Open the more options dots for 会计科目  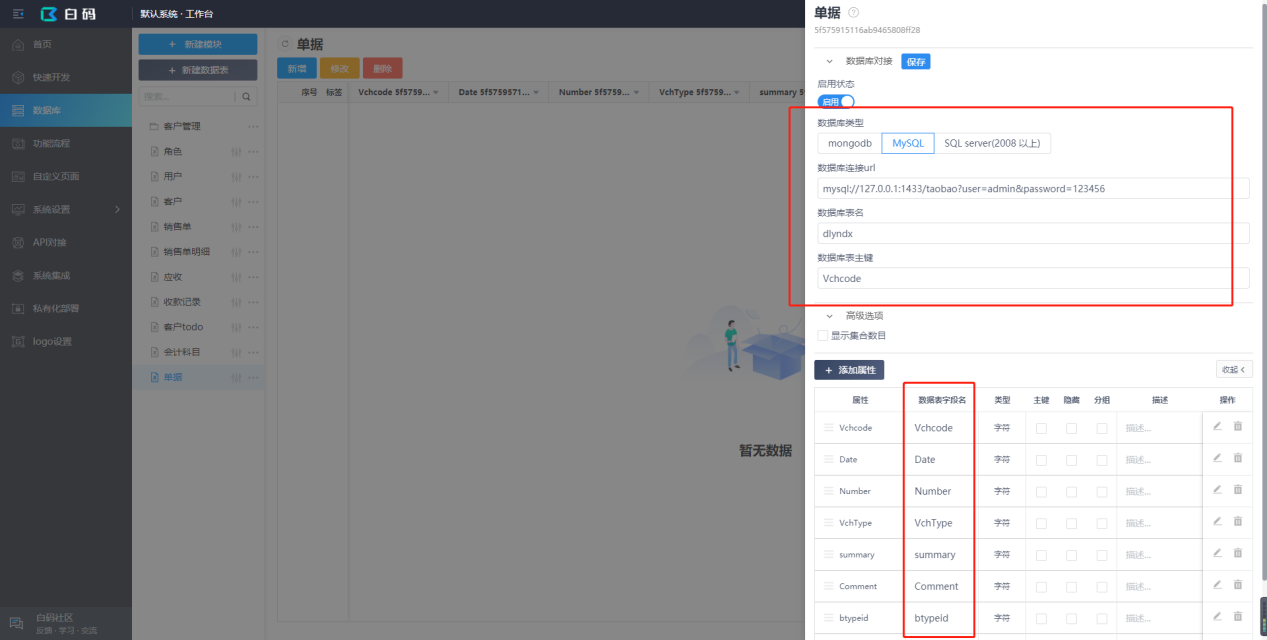click(253, 352)
